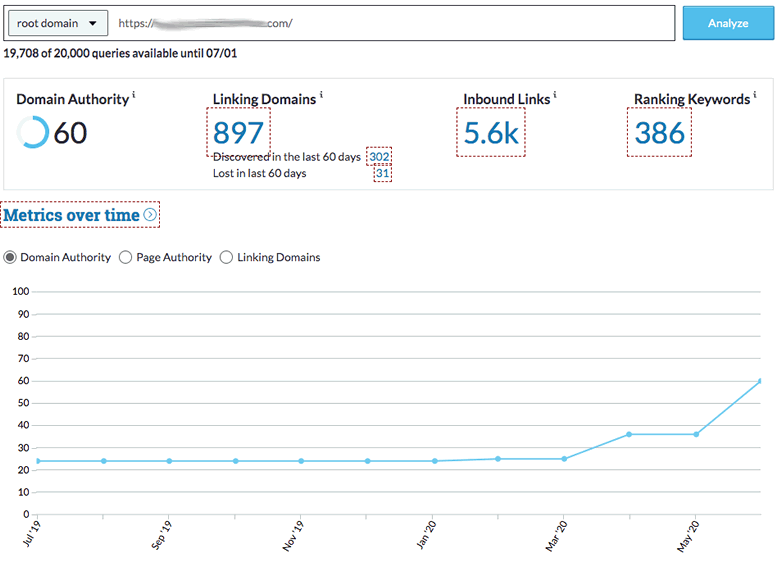Select the Linking Domains radio button

[x=226, y=257]
